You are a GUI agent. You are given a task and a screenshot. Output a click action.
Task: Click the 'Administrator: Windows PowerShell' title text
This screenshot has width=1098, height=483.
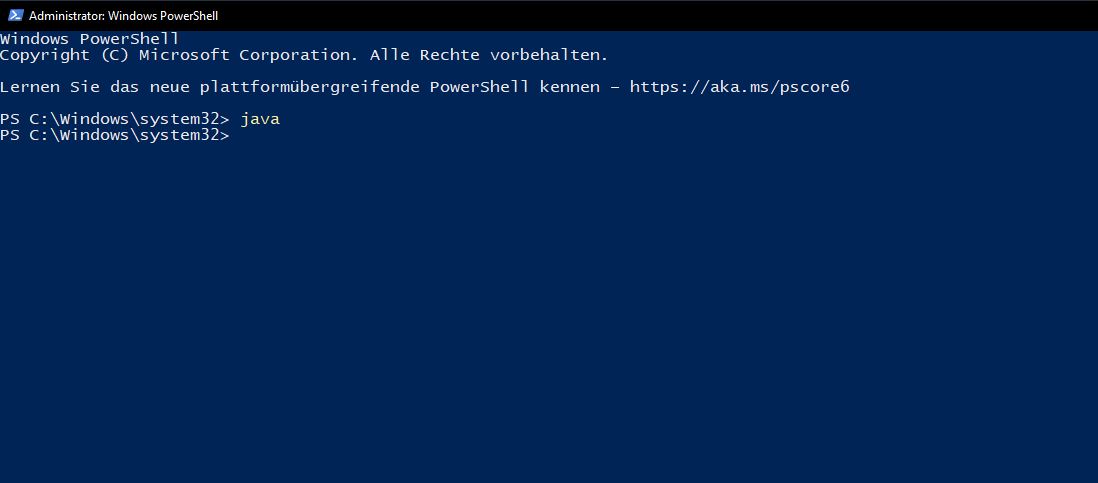coord(123,15)
